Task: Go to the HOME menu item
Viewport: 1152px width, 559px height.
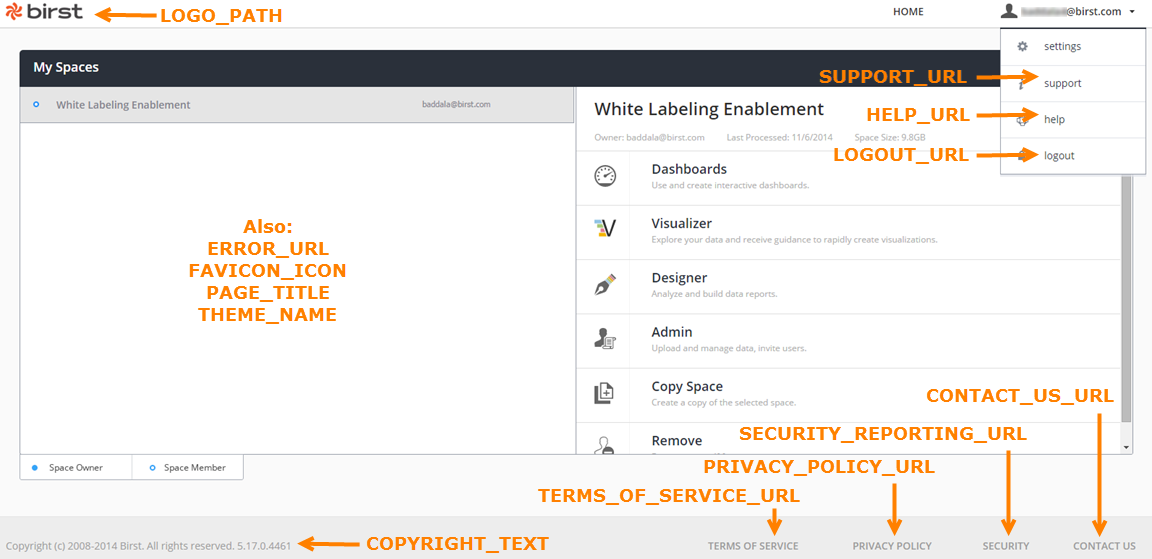Action: tap(908, 12)
